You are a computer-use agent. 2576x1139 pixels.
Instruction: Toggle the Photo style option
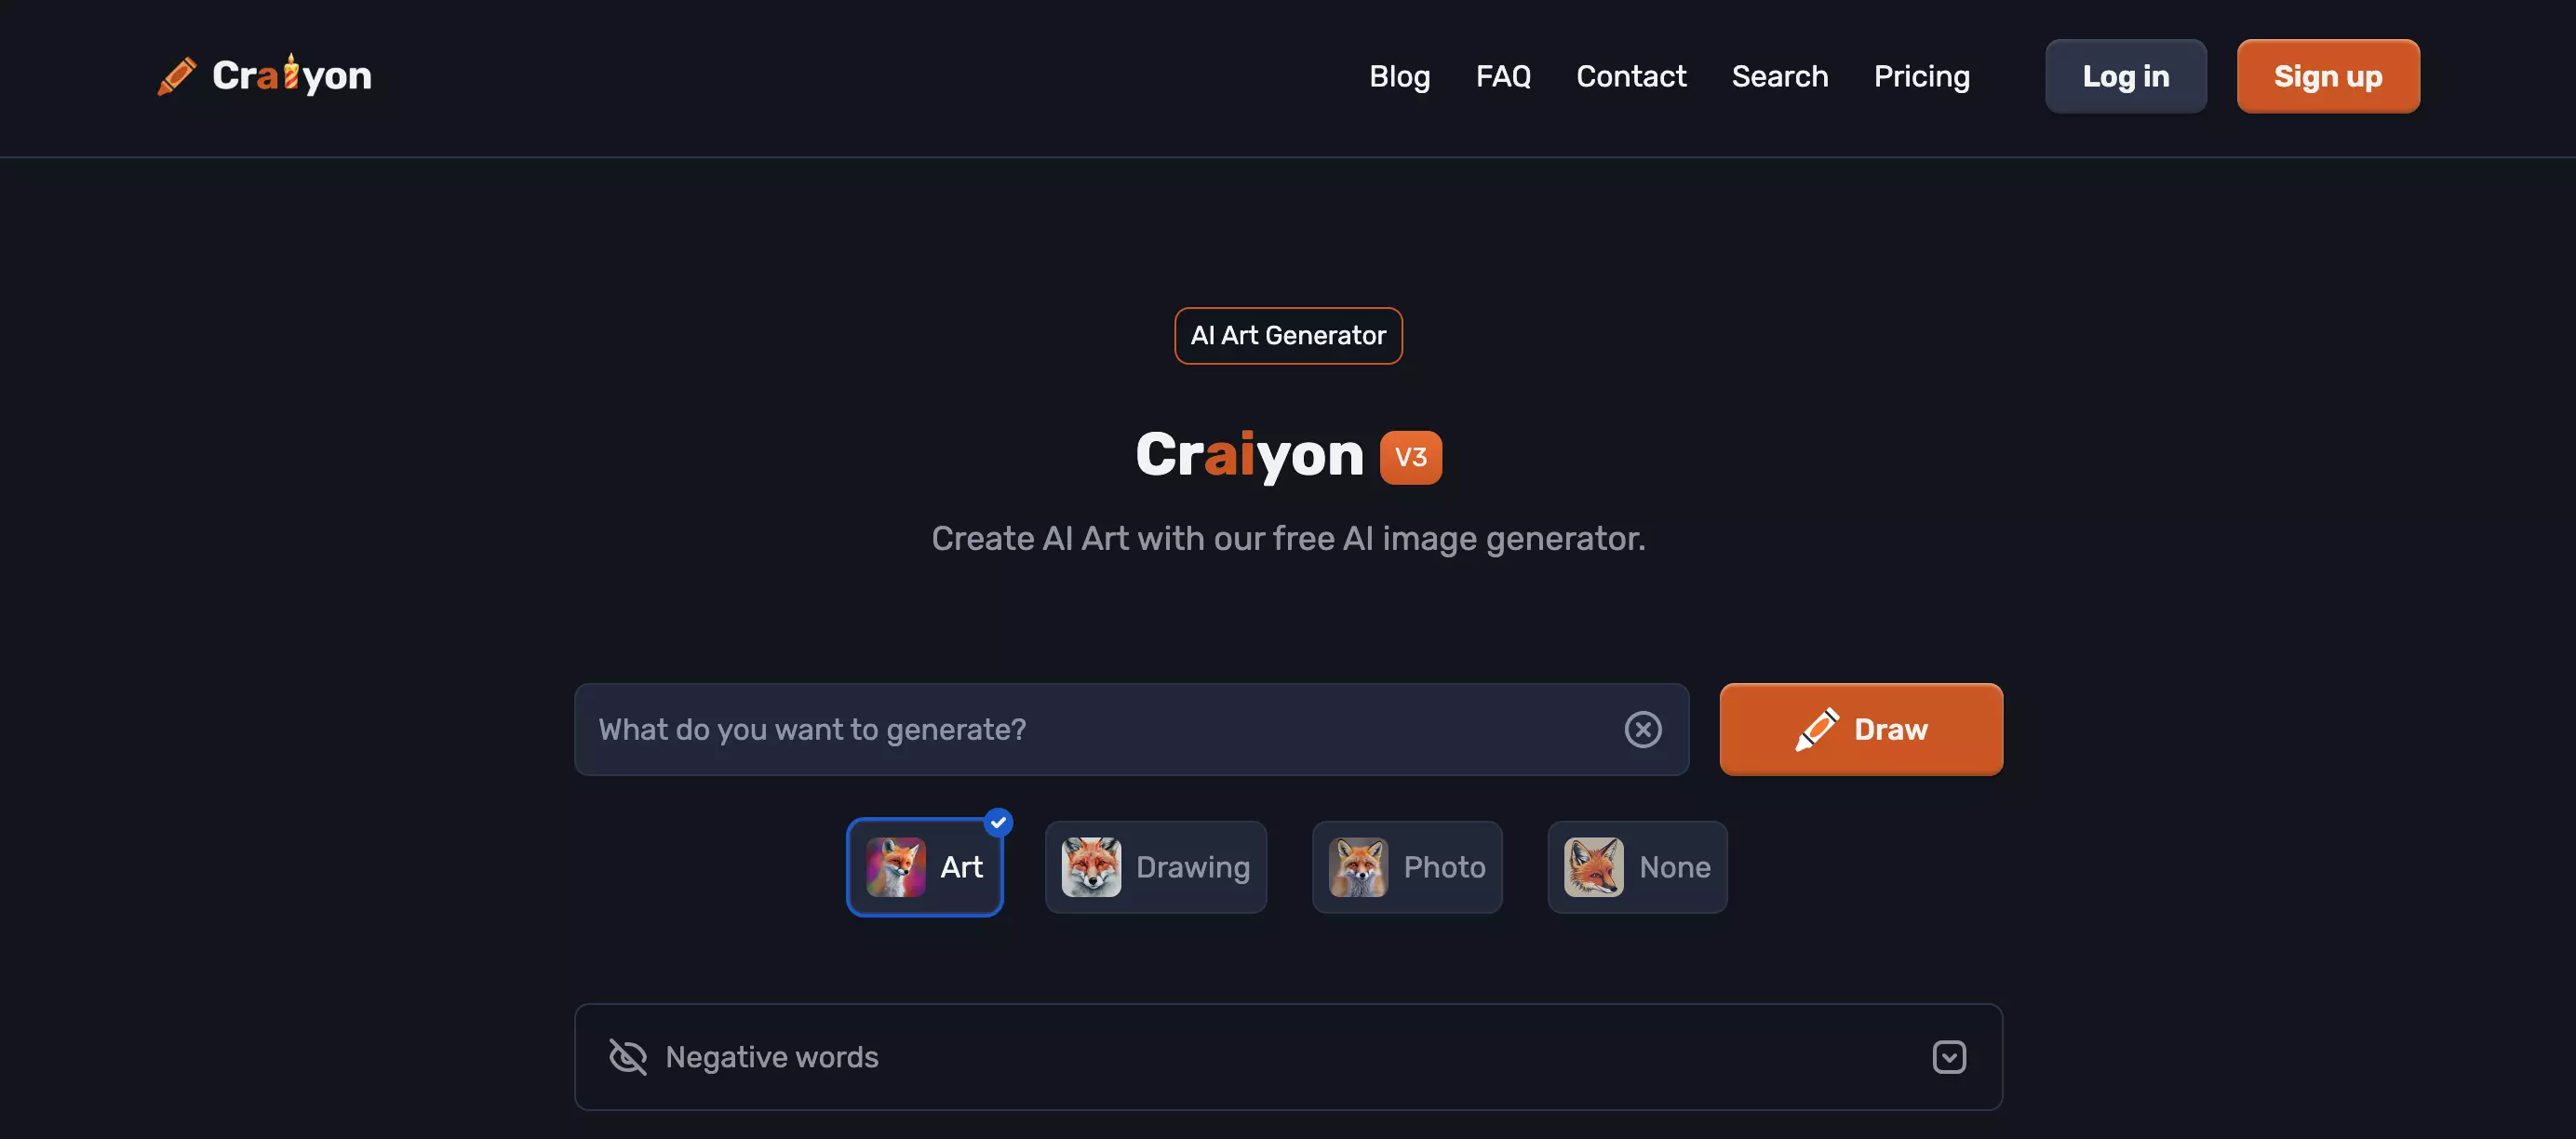1406,866
